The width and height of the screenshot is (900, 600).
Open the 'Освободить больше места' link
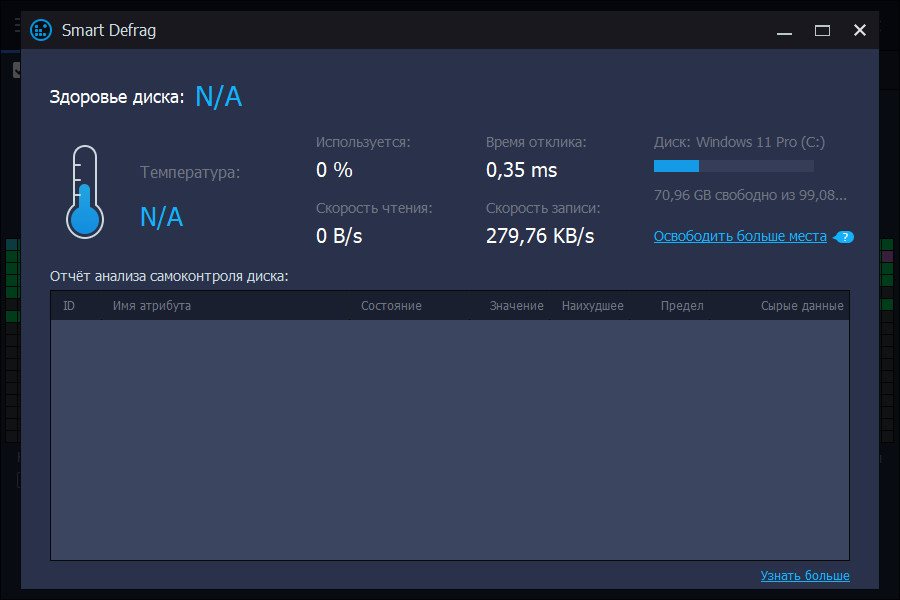point(740,236)
